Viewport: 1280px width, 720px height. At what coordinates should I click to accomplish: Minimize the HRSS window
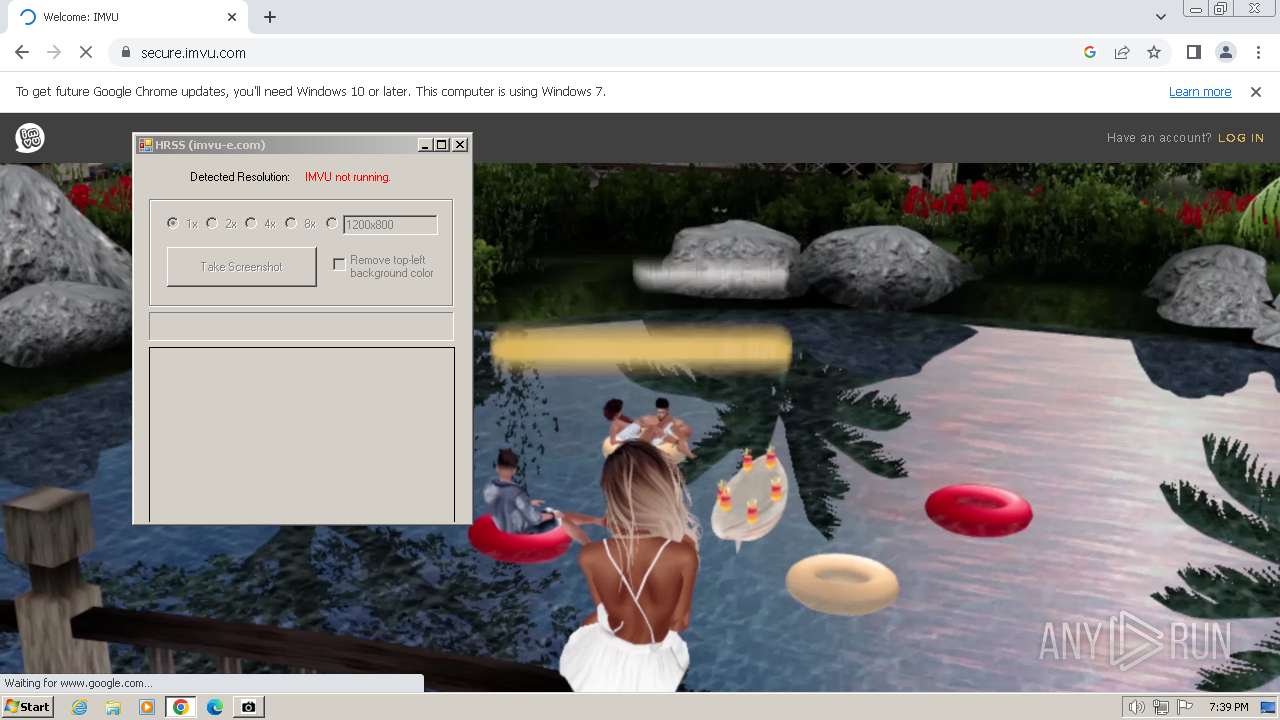click(x=424, y=145)
